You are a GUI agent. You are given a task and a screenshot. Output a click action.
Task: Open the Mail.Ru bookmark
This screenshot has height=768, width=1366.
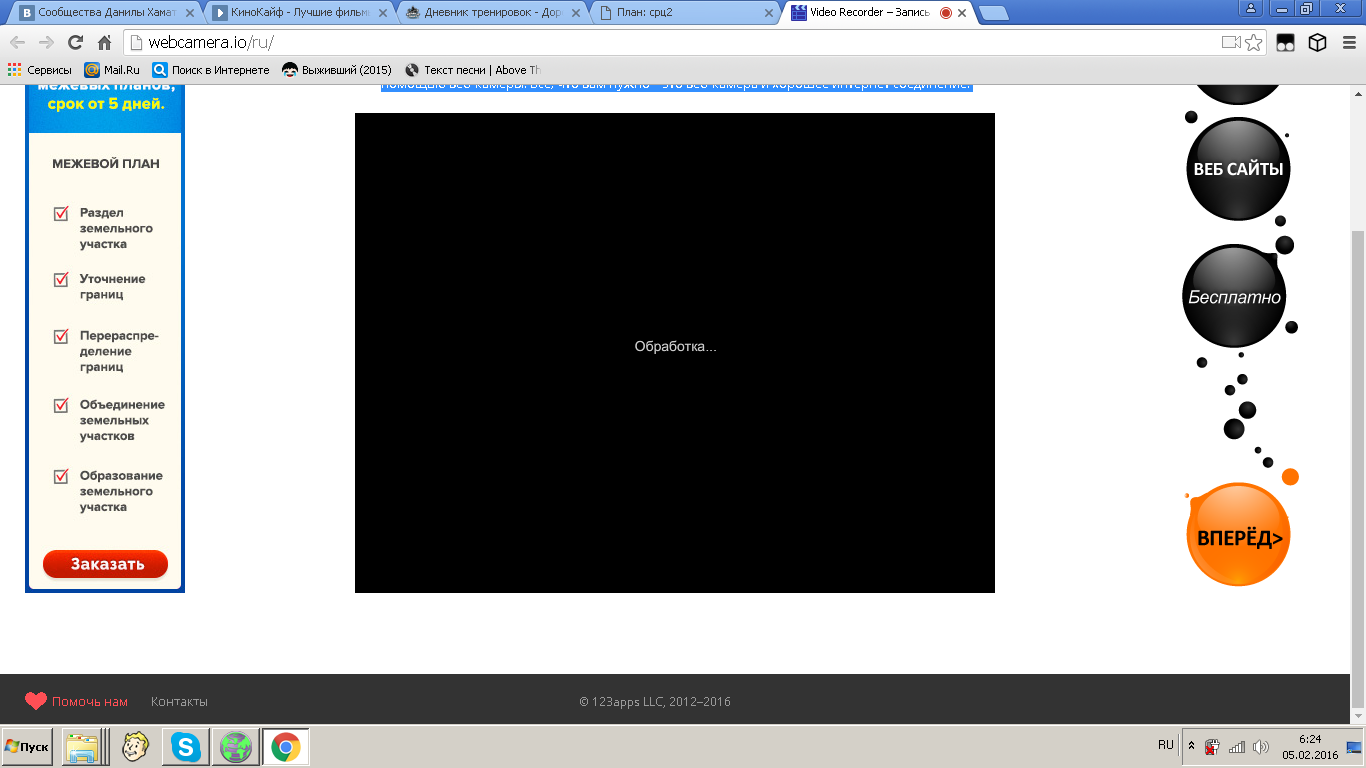tap(112, 70)
